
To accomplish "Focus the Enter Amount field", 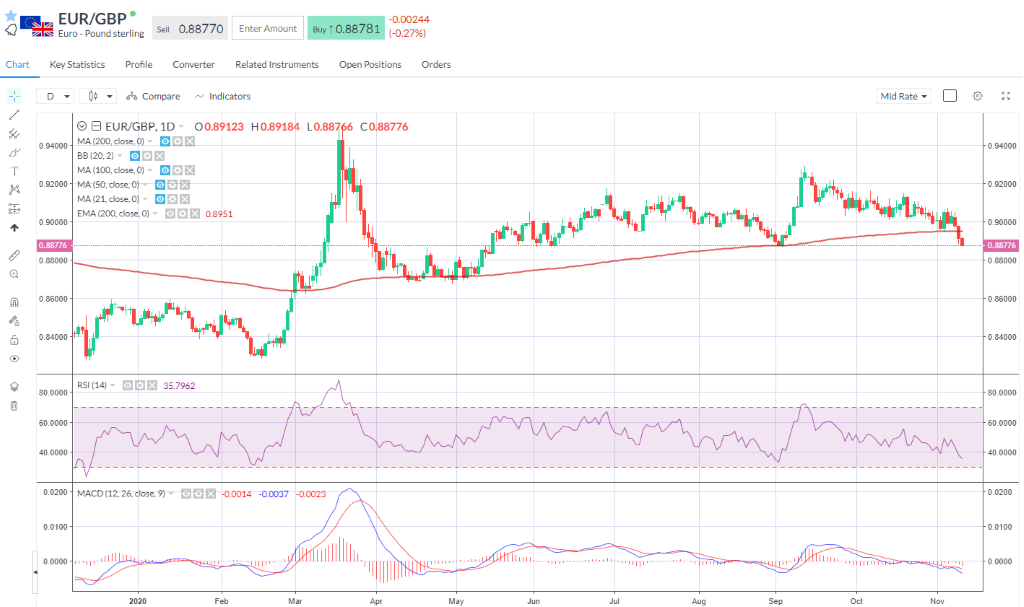I will point(268,29).
